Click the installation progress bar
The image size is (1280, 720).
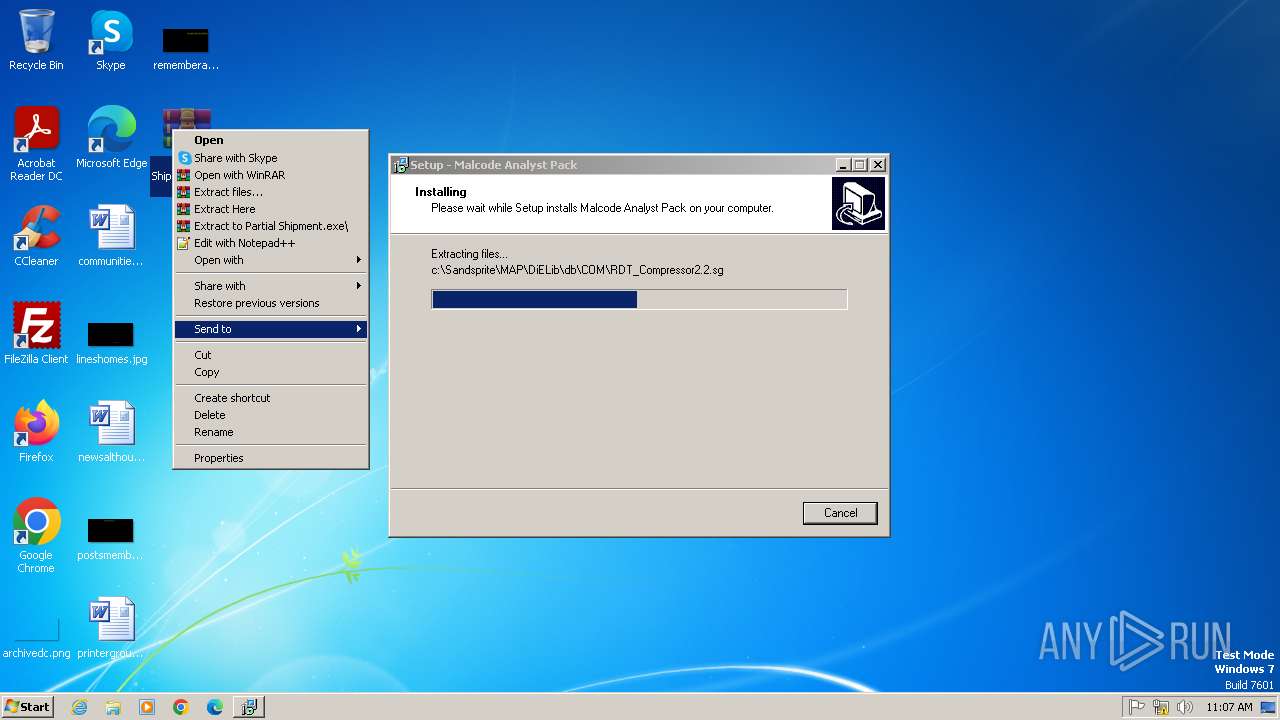(639, 299)
